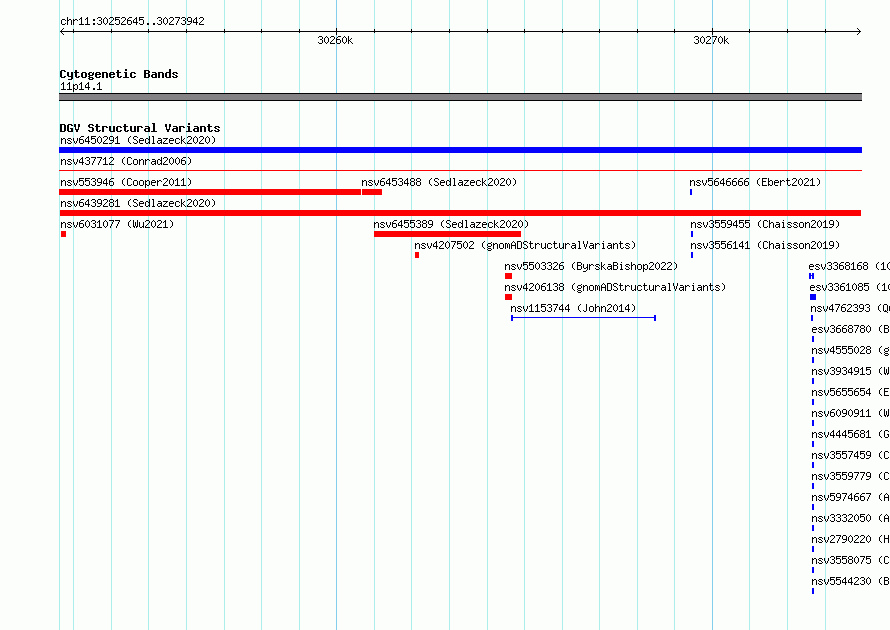
Task: Click the blue nsv1153744 span line
Action: pyautogui.click(x=583, y=318)
